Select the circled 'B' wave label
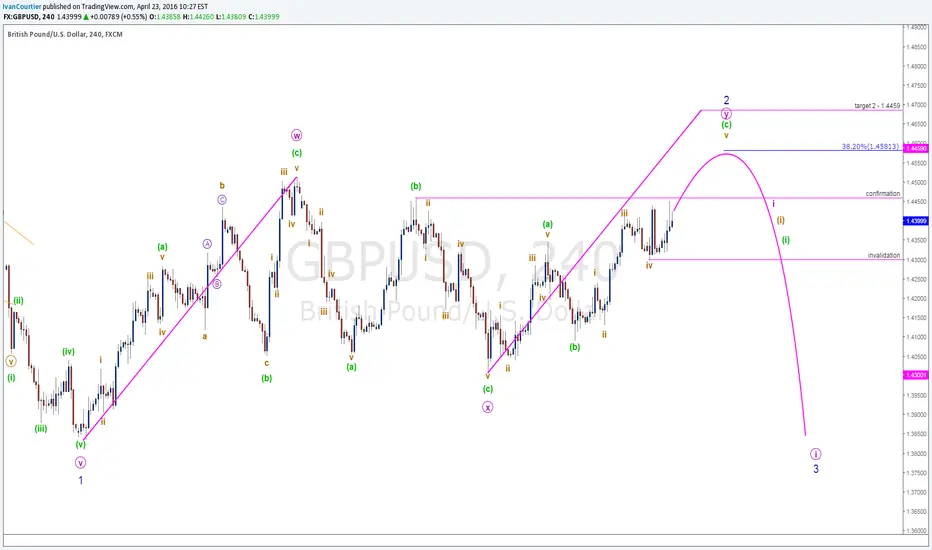932x550 pixels. [217, 284]
